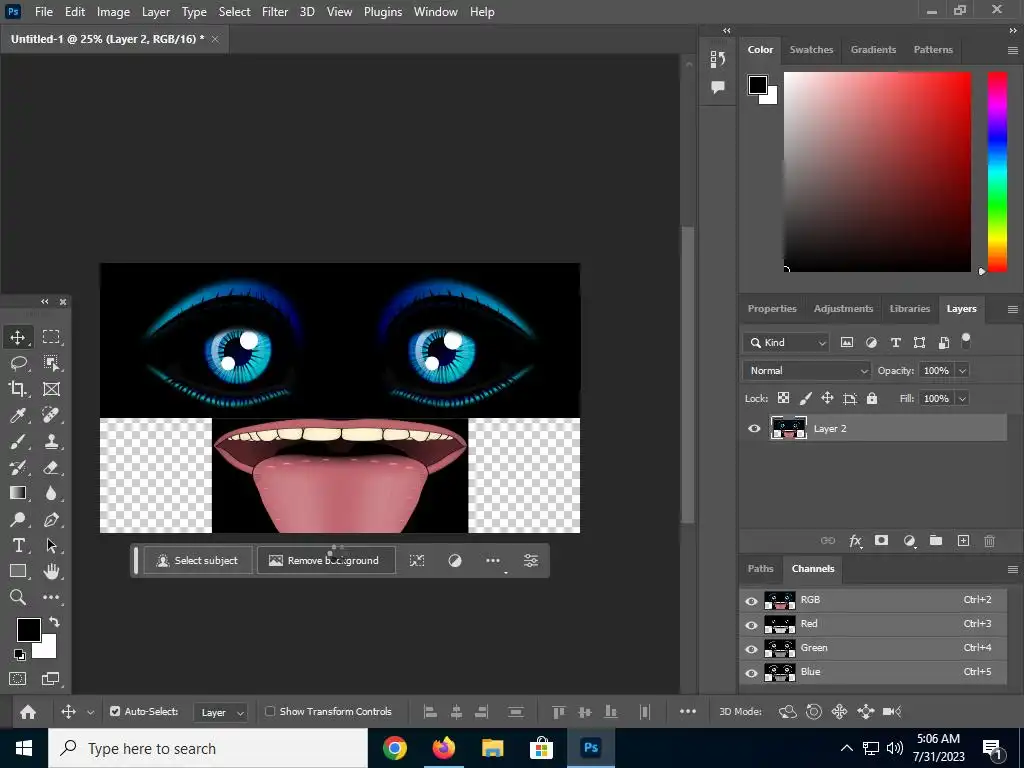Select the Crop tool

click(18, 389)
